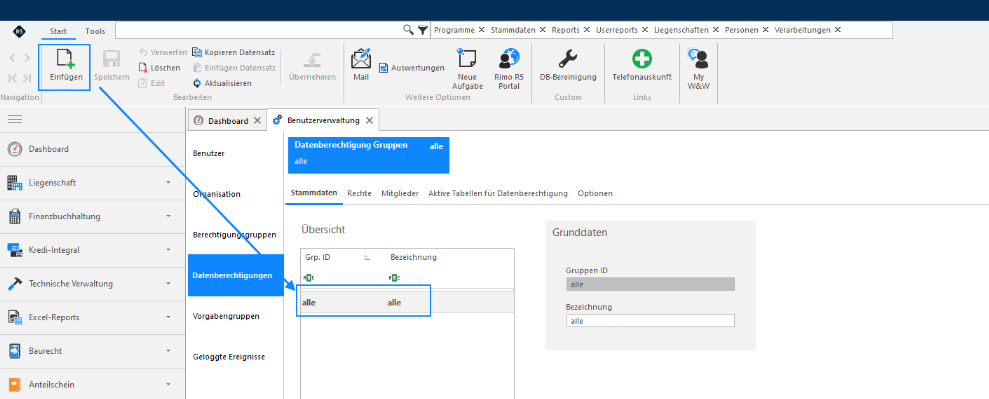Switch to the Tools ribbon tab
This screenshot has width=989, height=399.
tap(95, 31)
